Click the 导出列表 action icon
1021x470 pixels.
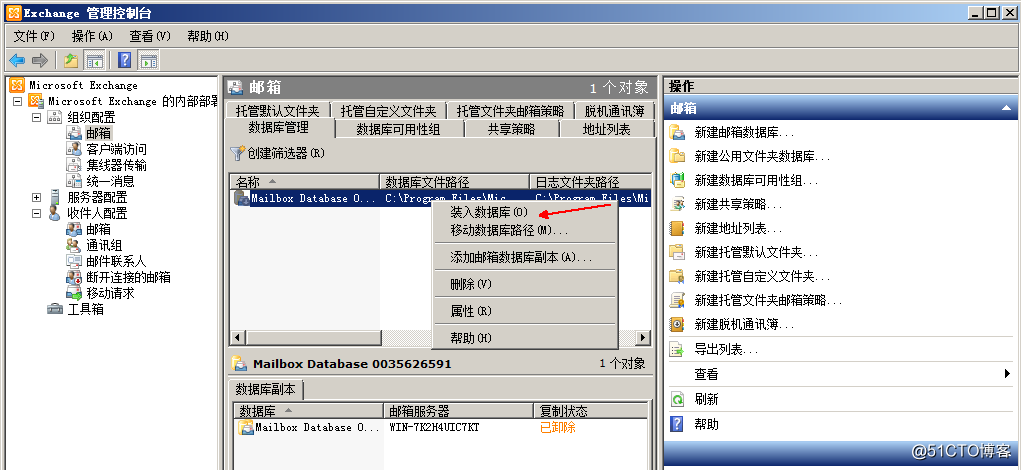coord(678,350)
